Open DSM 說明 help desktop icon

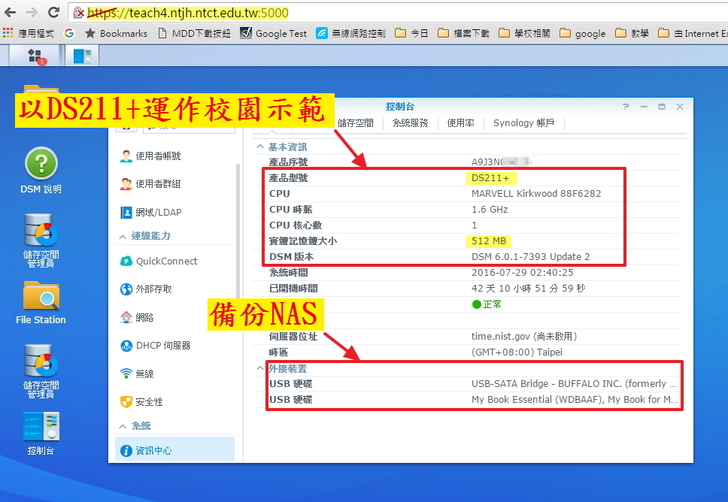pyautogui.click(x=41, y=170)
